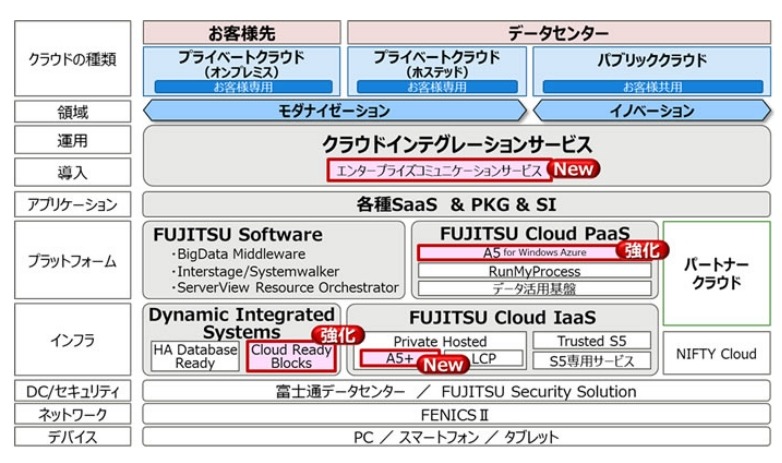The height and width of the screenshot is (463, 782).
Task: Click the DC/セキュリティ row label
Action: [x=73, y=391]
